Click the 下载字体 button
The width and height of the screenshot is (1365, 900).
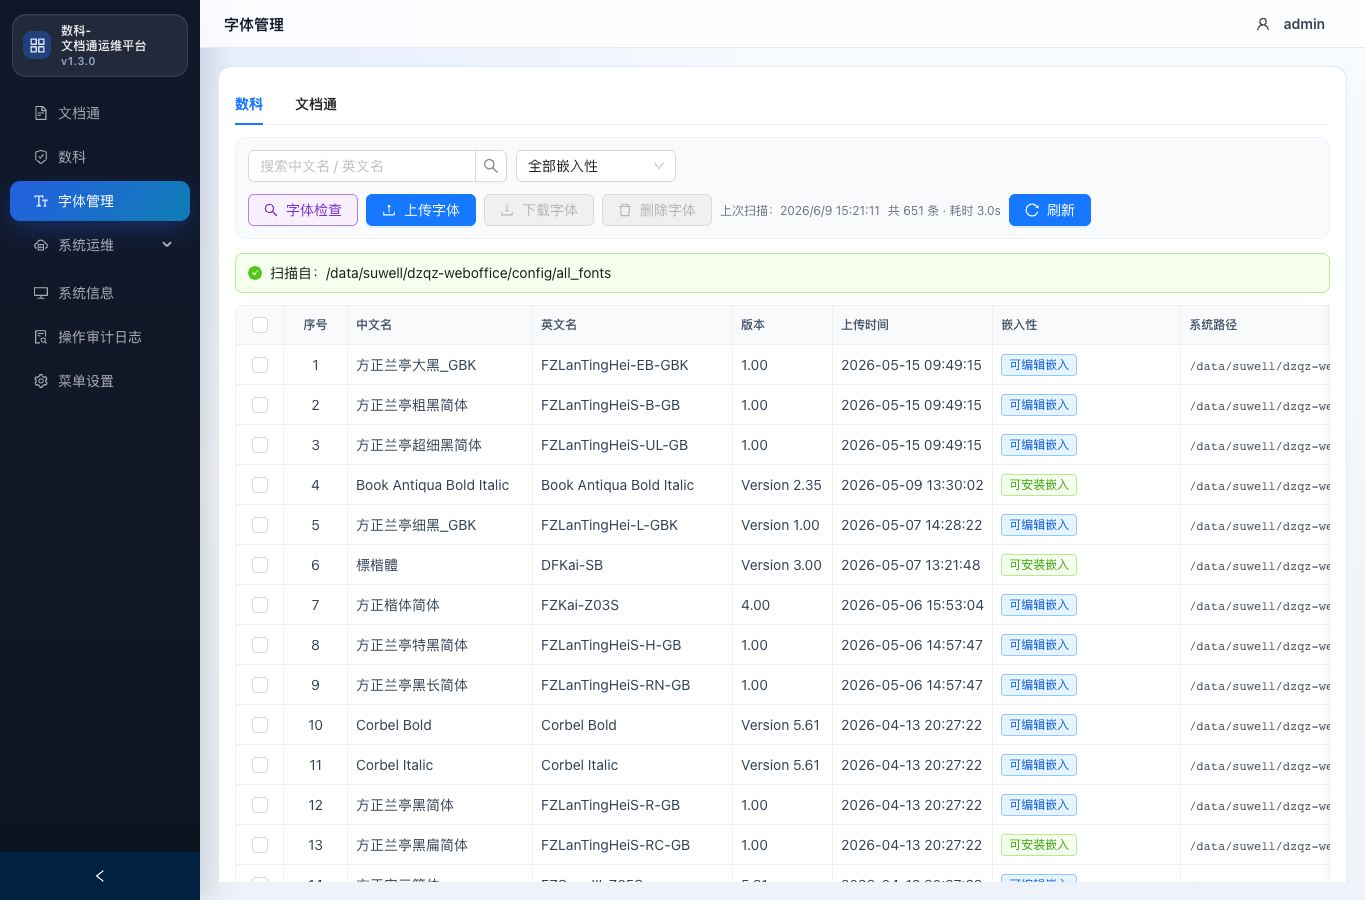[539, 210]
